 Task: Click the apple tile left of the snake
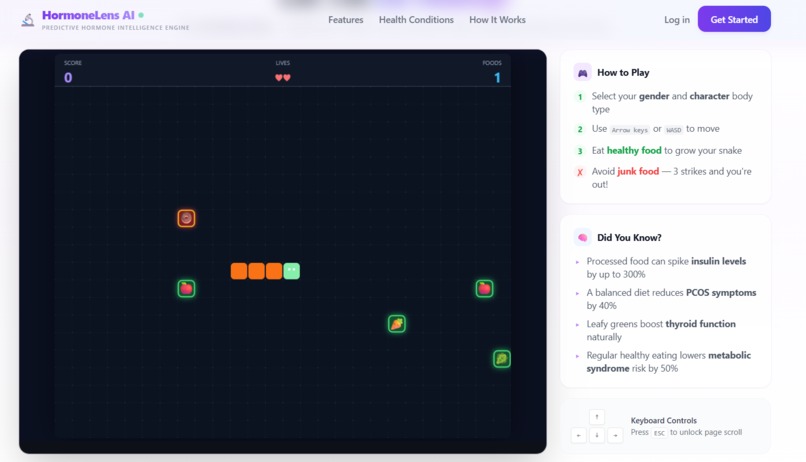(x=186, y=288)
